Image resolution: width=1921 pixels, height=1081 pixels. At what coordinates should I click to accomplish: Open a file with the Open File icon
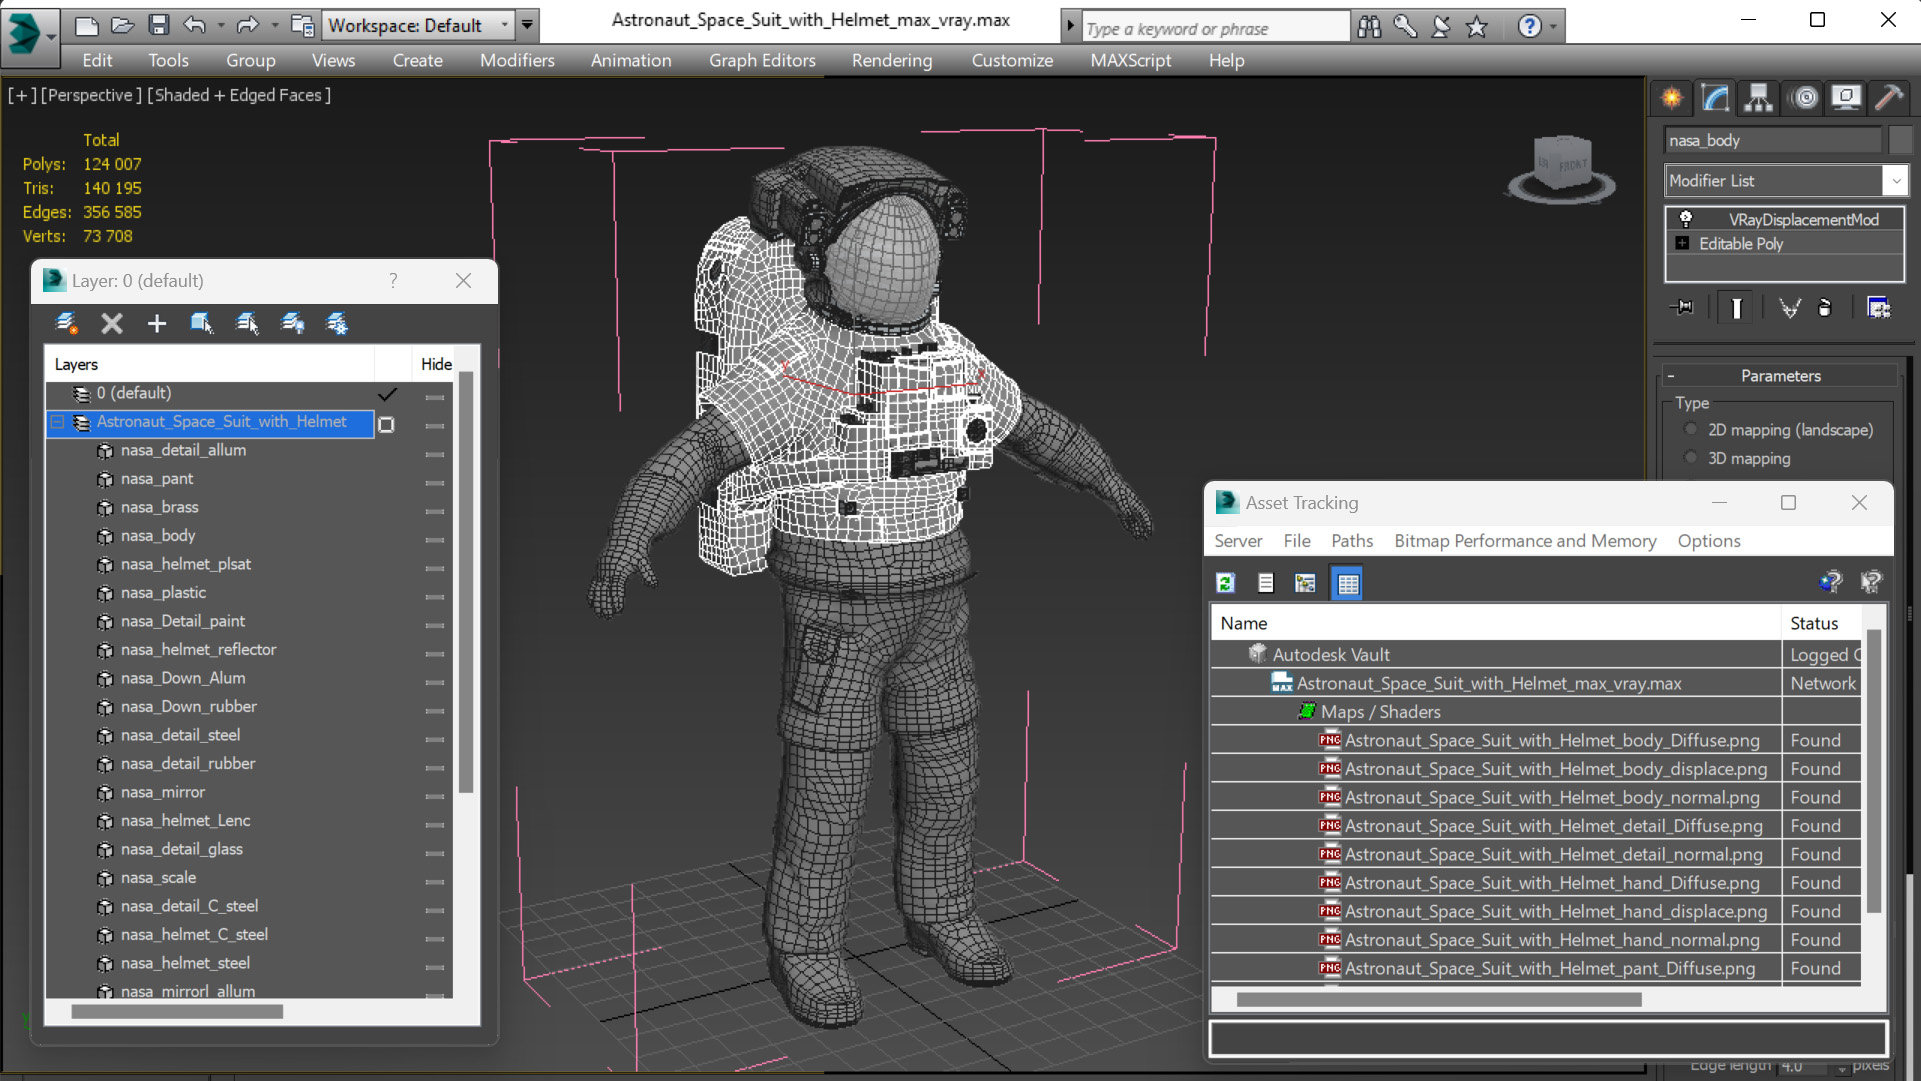tap(122, 25)
